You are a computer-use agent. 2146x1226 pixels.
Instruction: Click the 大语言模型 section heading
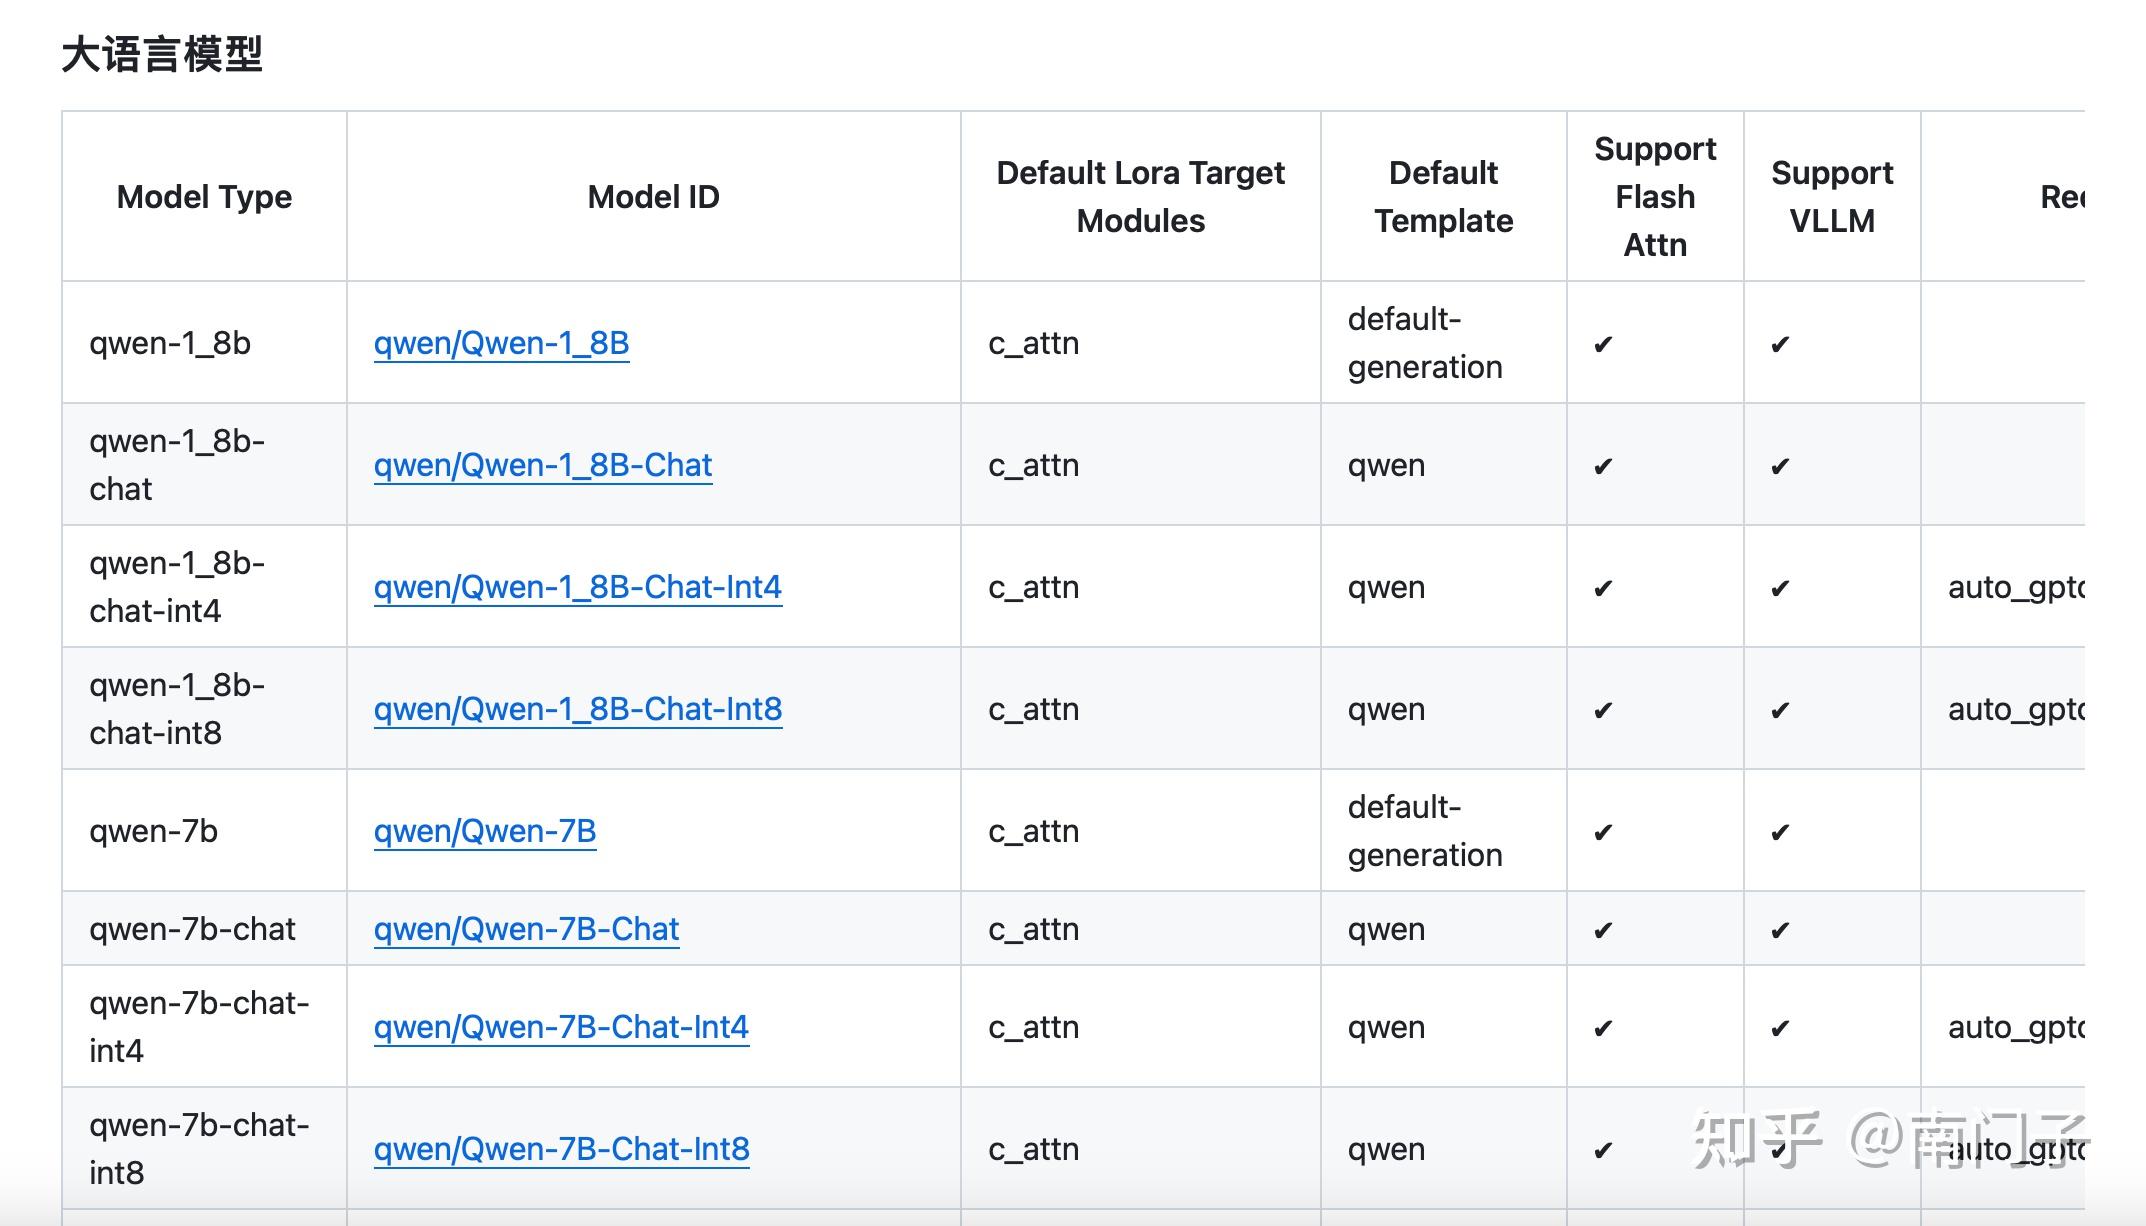point(162,54)
